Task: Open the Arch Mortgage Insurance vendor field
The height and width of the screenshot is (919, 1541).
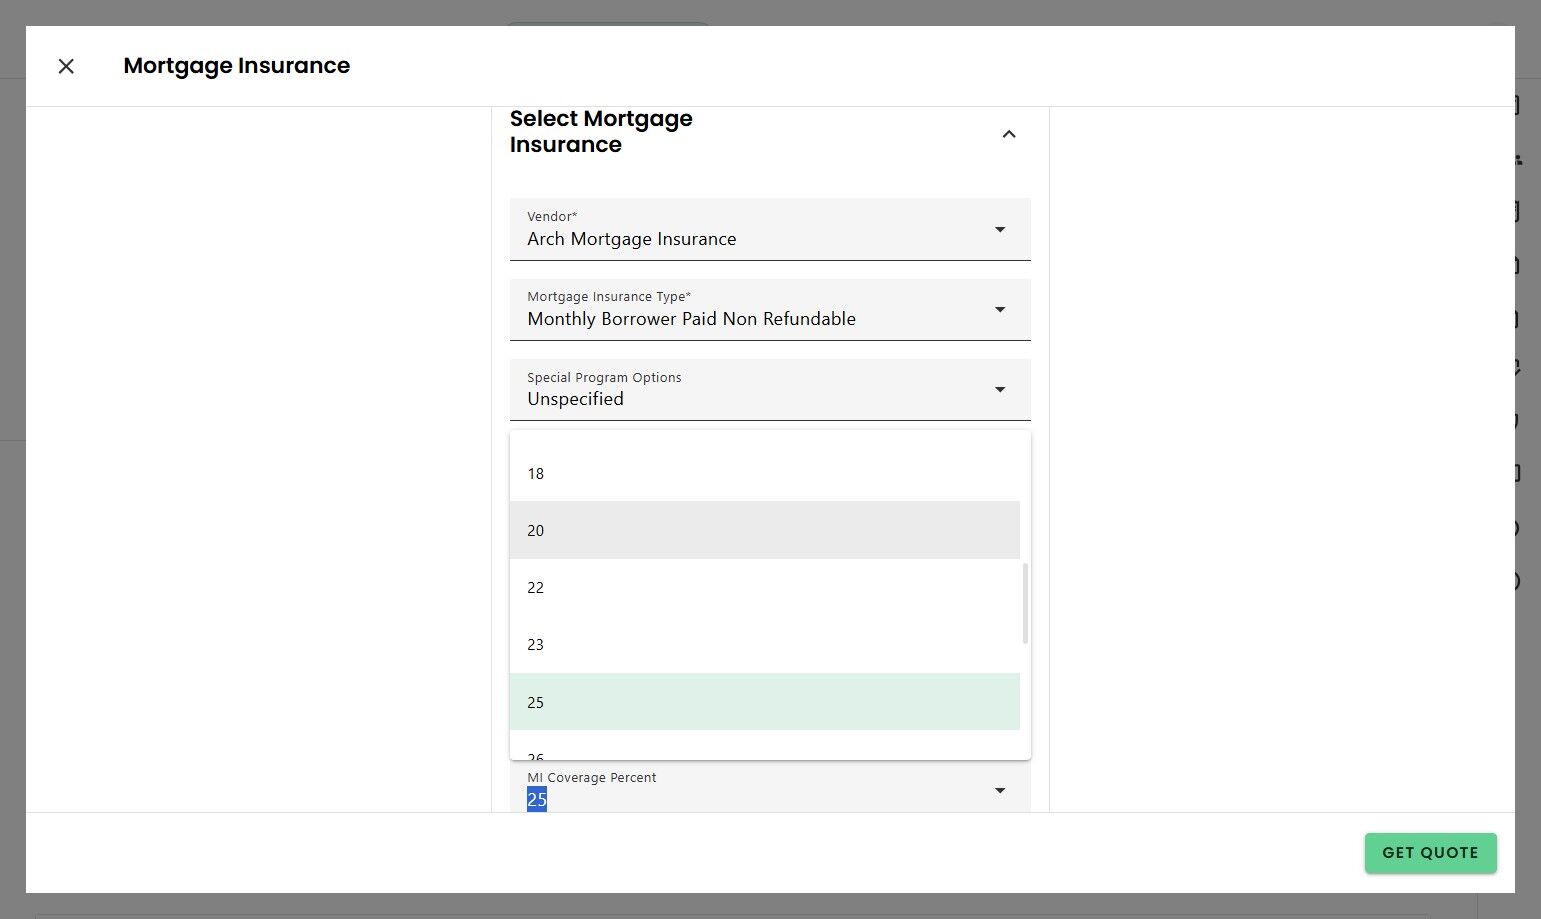Action: click(632, 239)
